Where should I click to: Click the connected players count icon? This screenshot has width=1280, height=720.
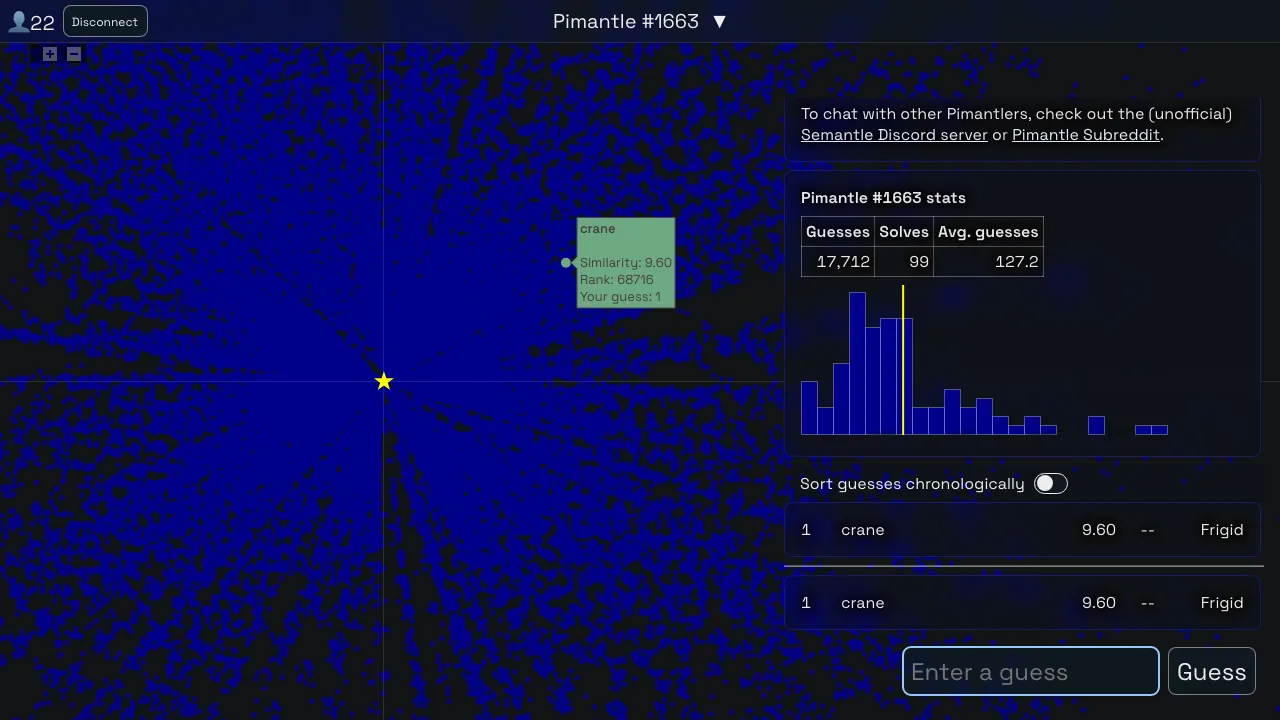(18, 22)
